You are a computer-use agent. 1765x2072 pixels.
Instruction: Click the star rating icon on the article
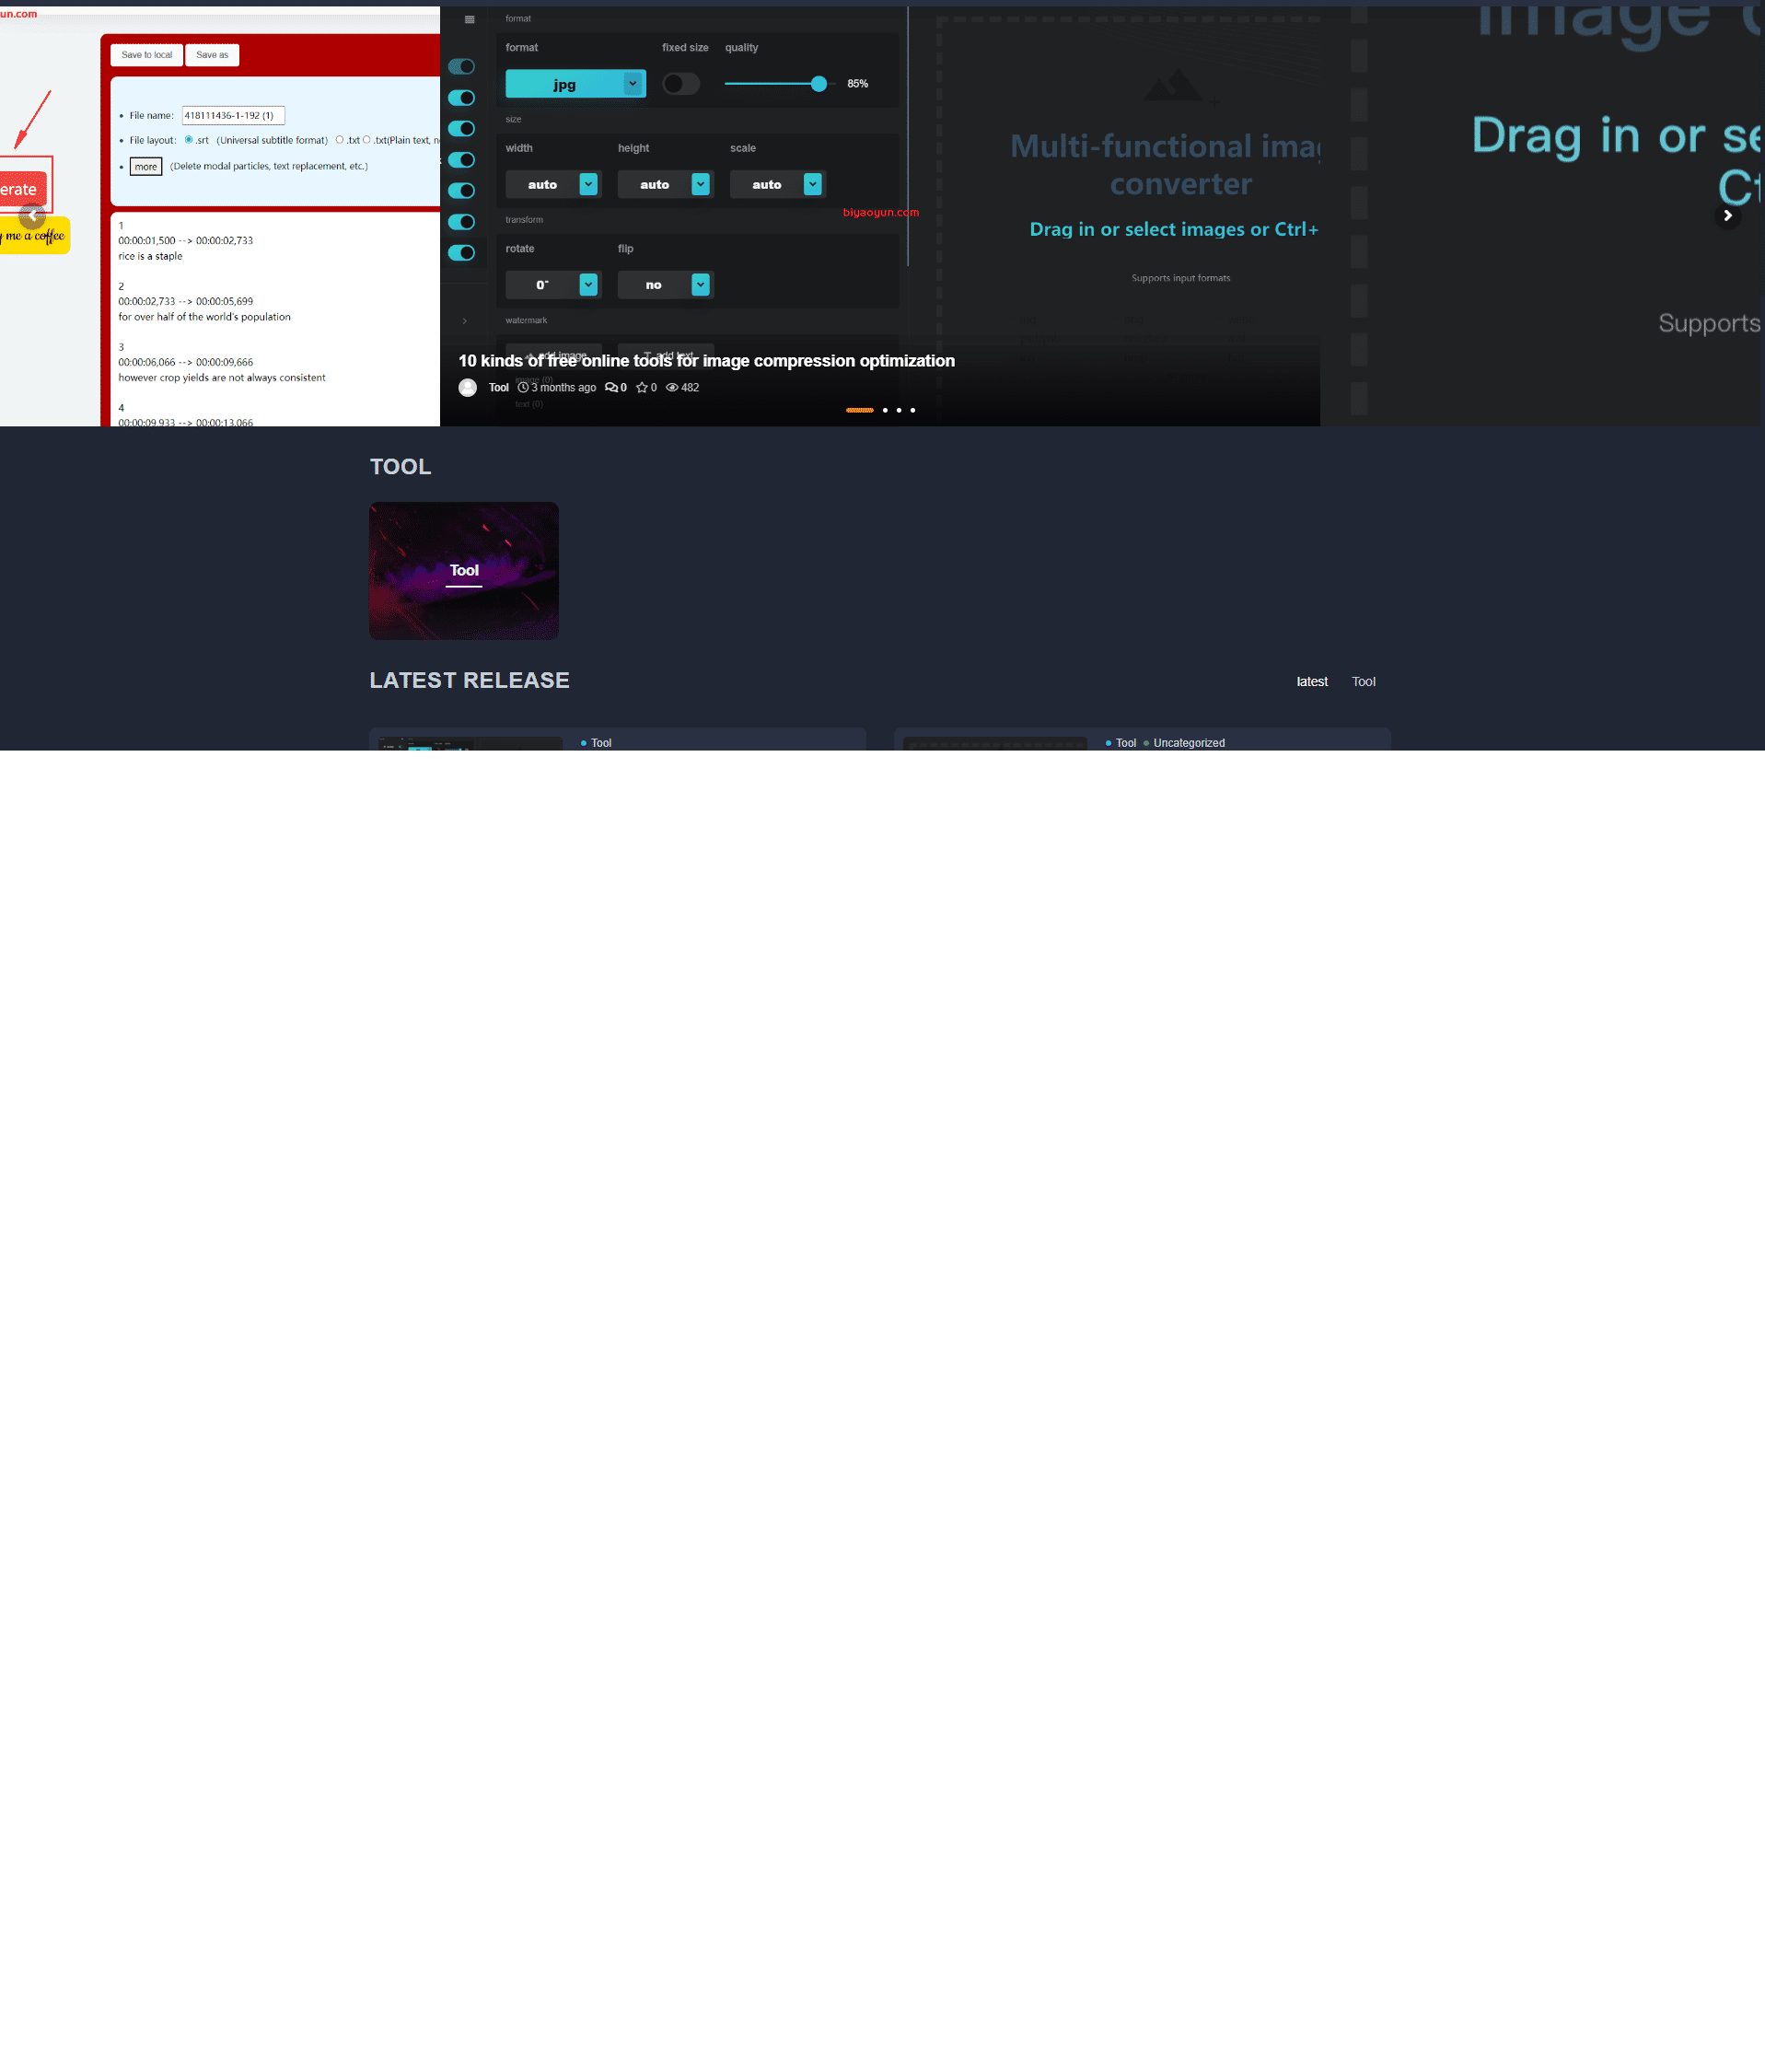coord(640,388)
